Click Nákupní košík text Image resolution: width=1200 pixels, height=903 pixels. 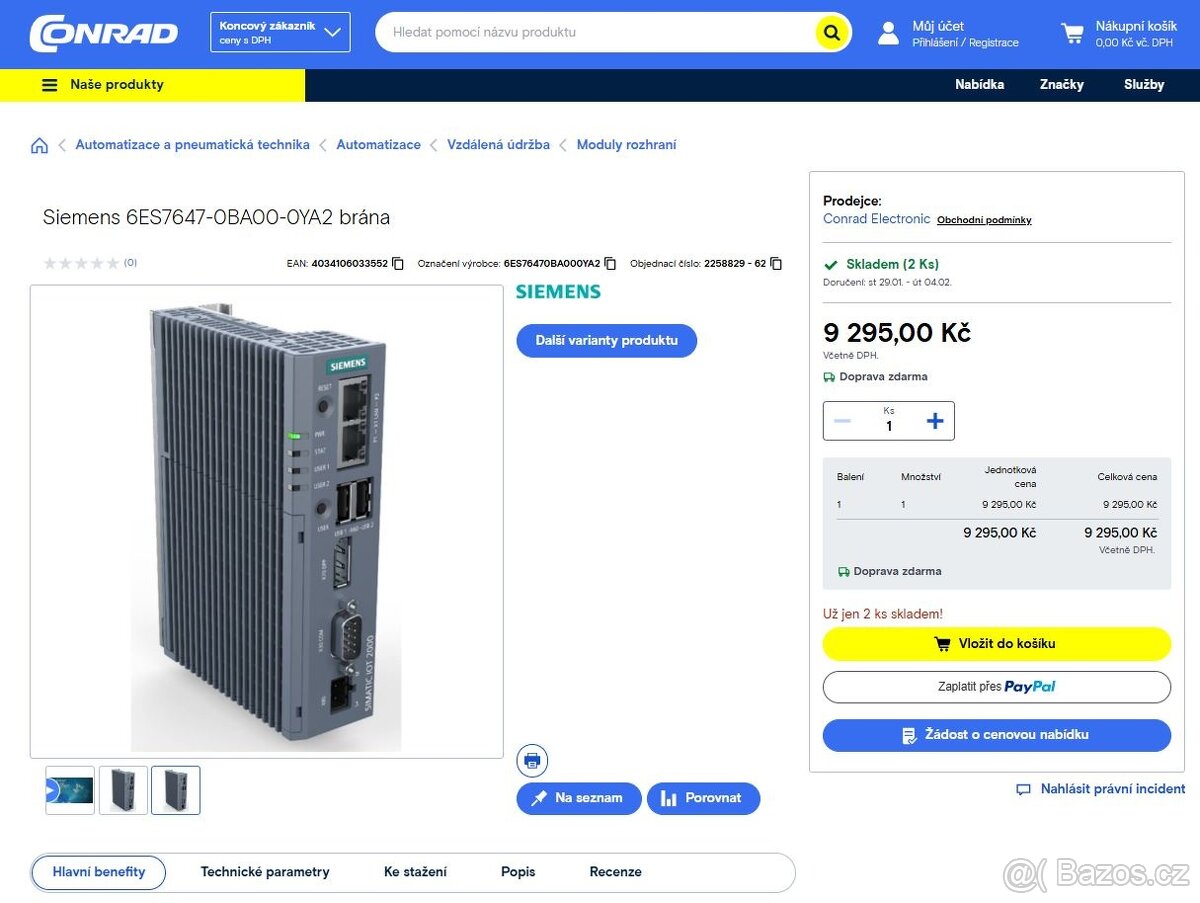[1136, 26]
